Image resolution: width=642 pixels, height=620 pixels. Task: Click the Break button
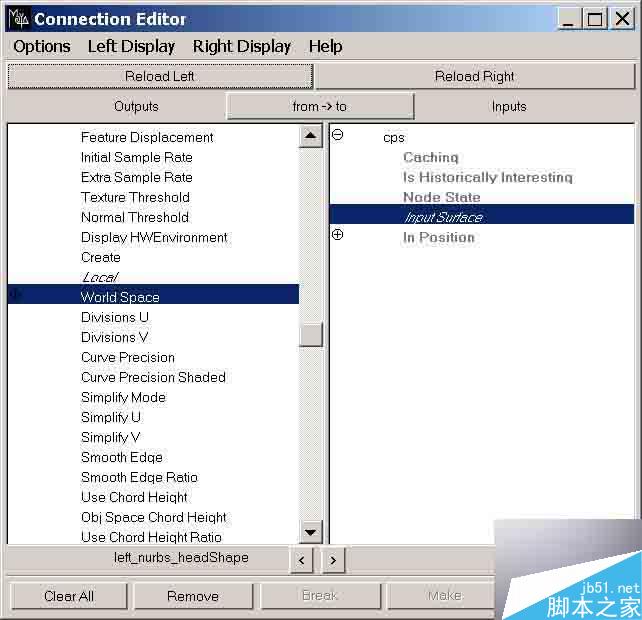pos(320,596)
